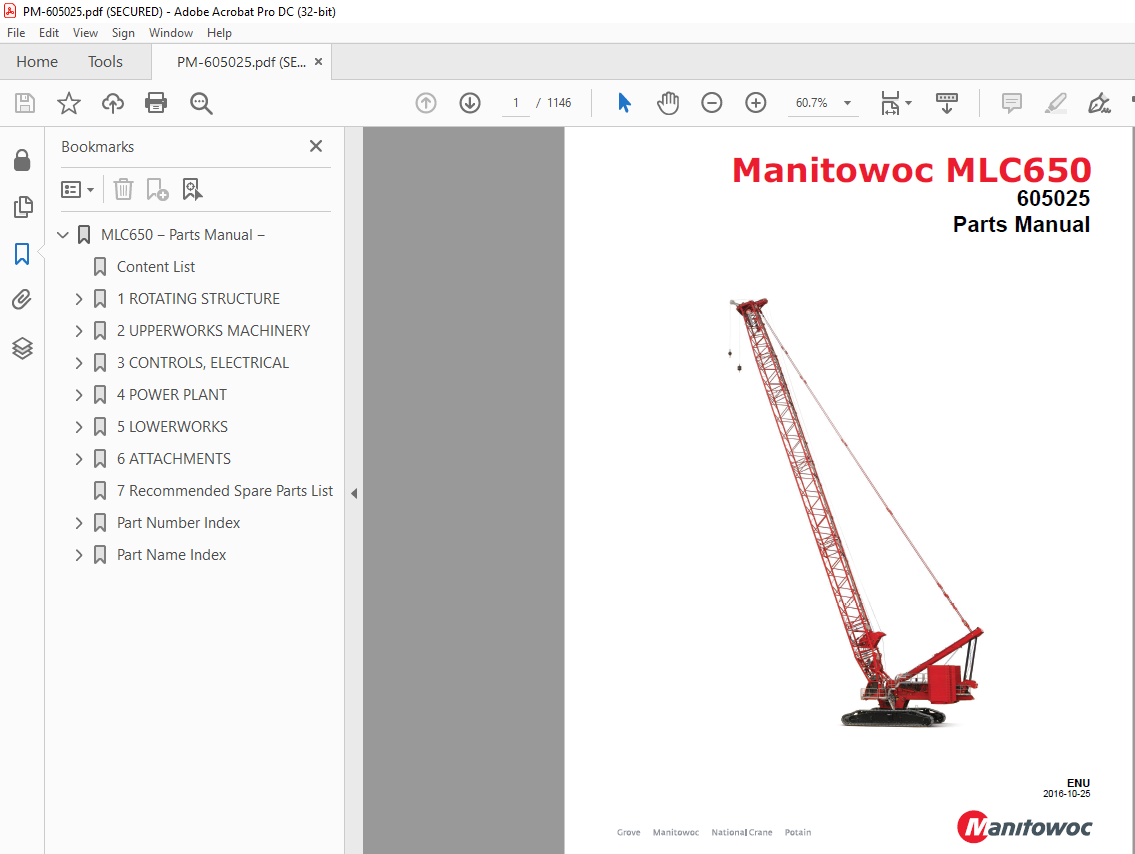Open bookmark options dropdown menu

pos(77,190)
